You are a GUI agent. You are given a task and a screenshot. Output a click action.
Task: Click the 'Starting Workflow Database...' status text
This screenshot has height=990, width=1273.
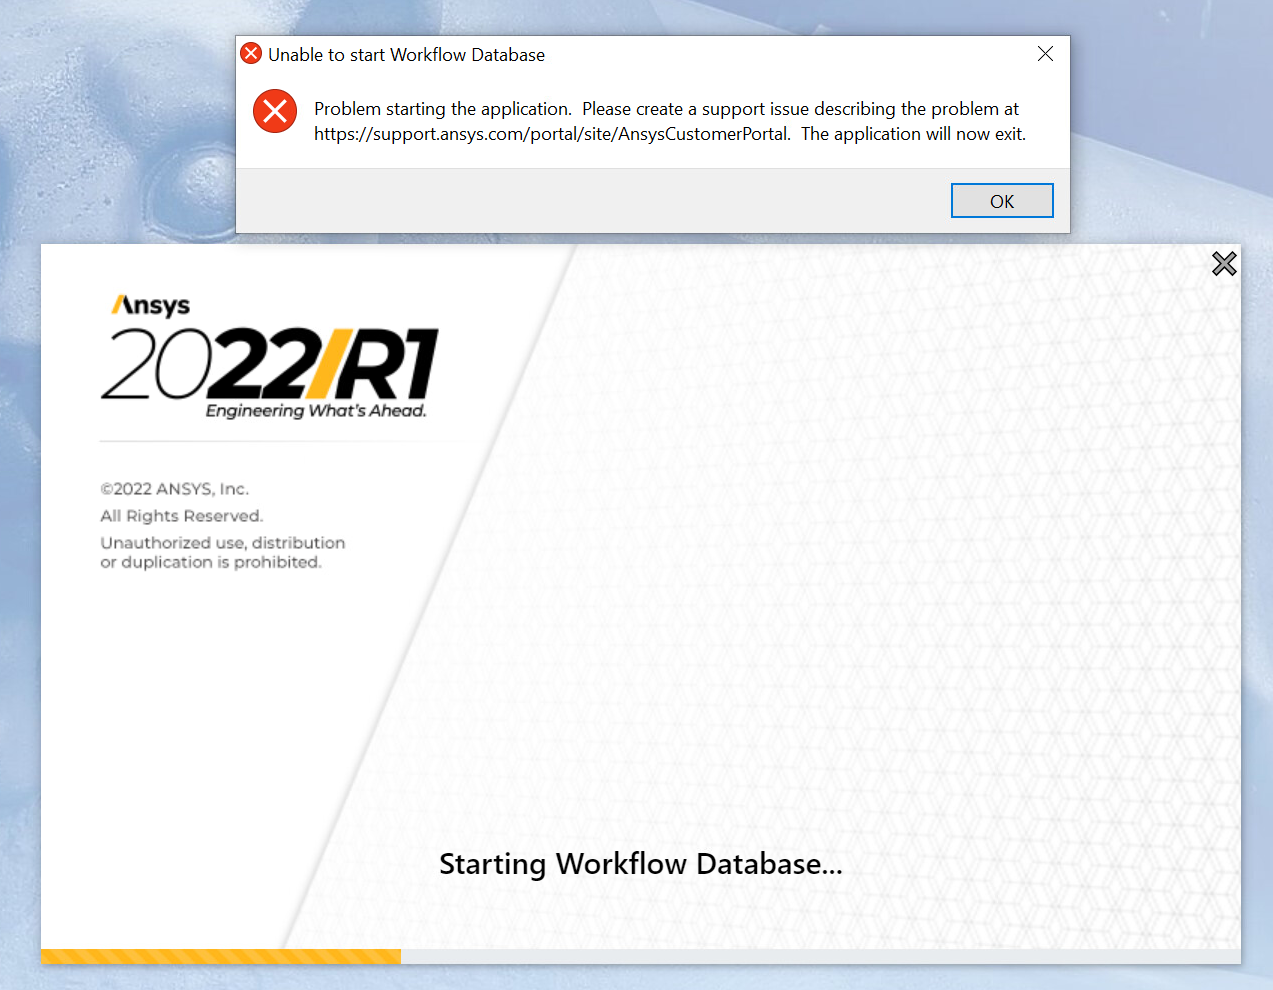pos(641,864)
